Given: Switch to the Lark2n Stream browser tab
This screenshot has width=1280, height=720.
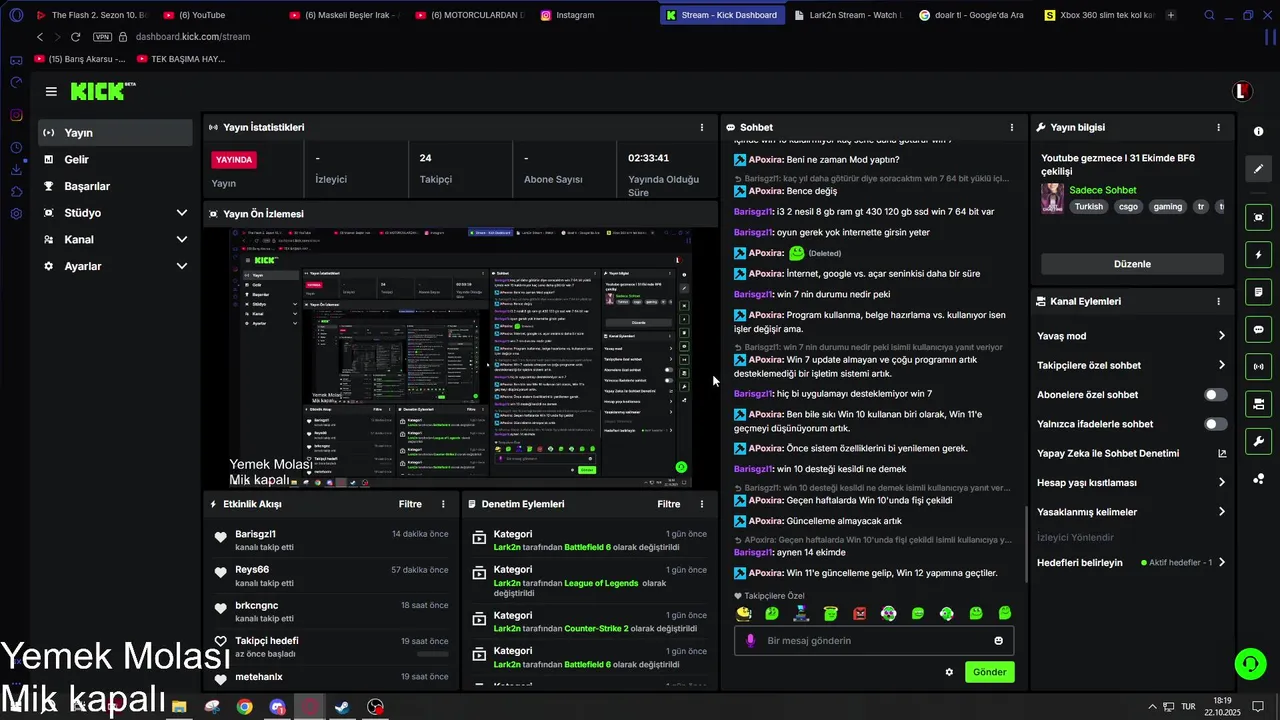Looking at the screenshot, I should (848, 15).
